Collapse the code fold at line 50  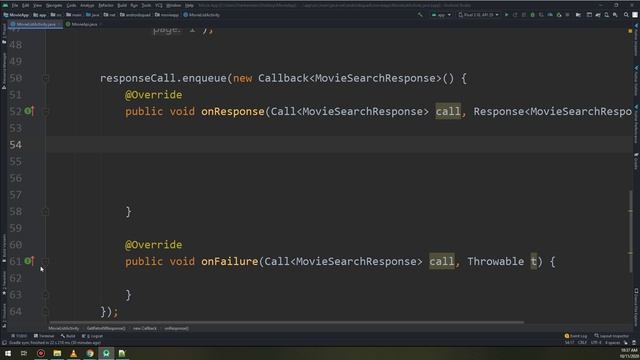(x=46, y=78)
